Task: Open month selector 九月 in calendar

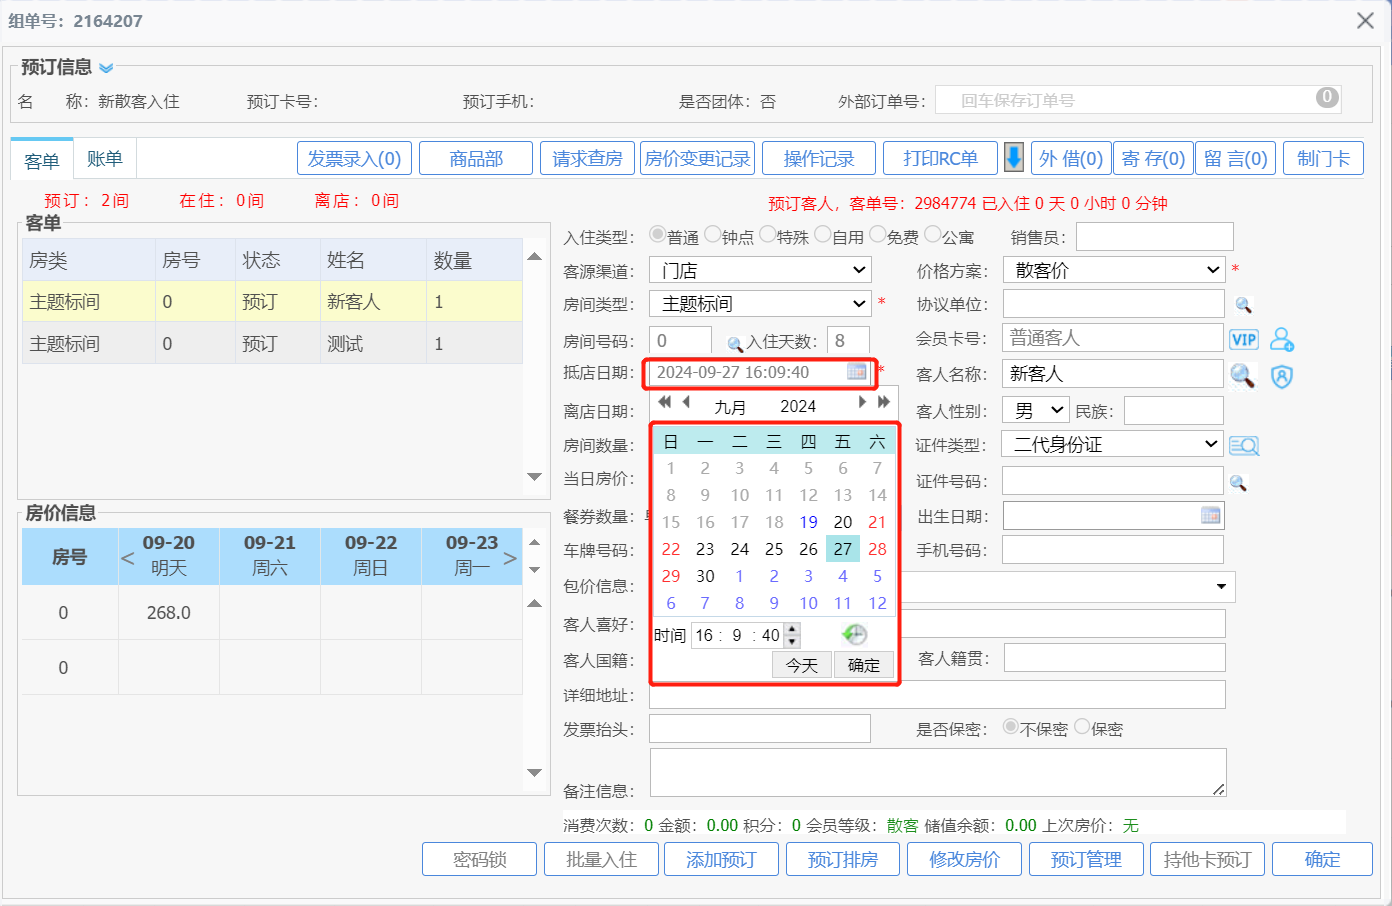Action: (x=730, y=407)
